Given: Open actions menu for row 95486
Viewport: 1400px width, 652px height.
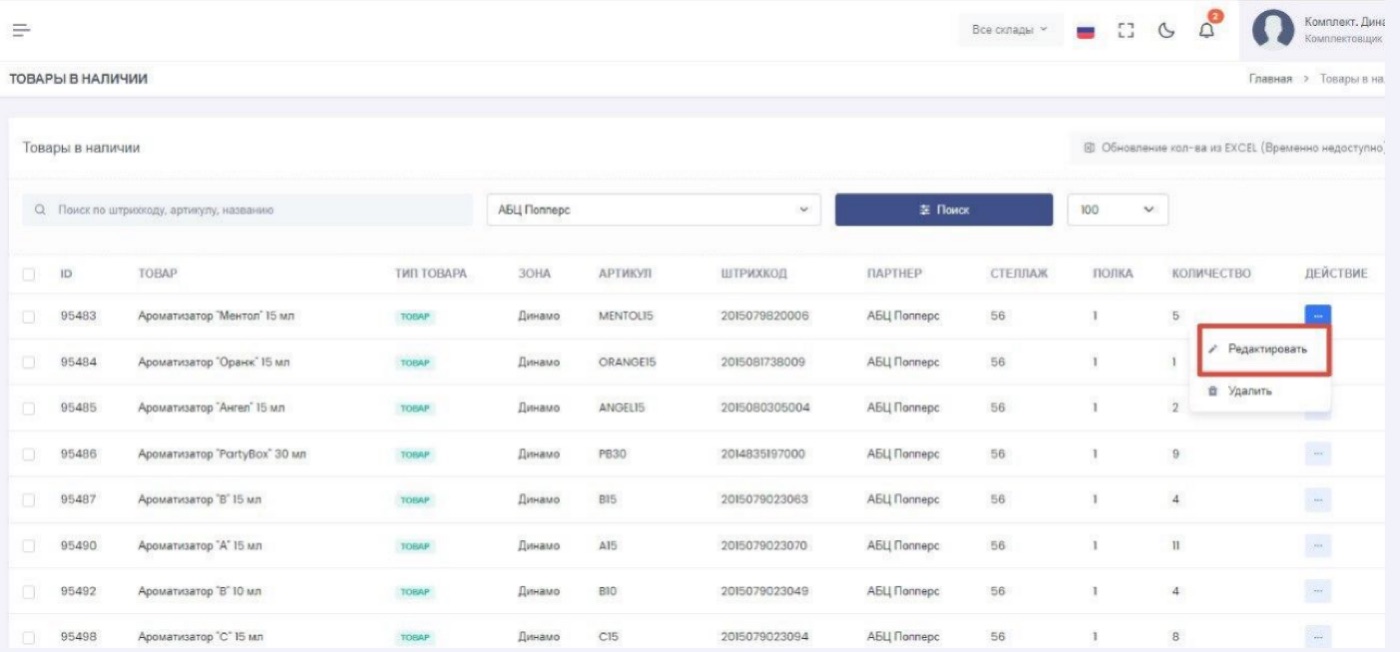Looking at the screenshot, I should [x=1318, y=454].
